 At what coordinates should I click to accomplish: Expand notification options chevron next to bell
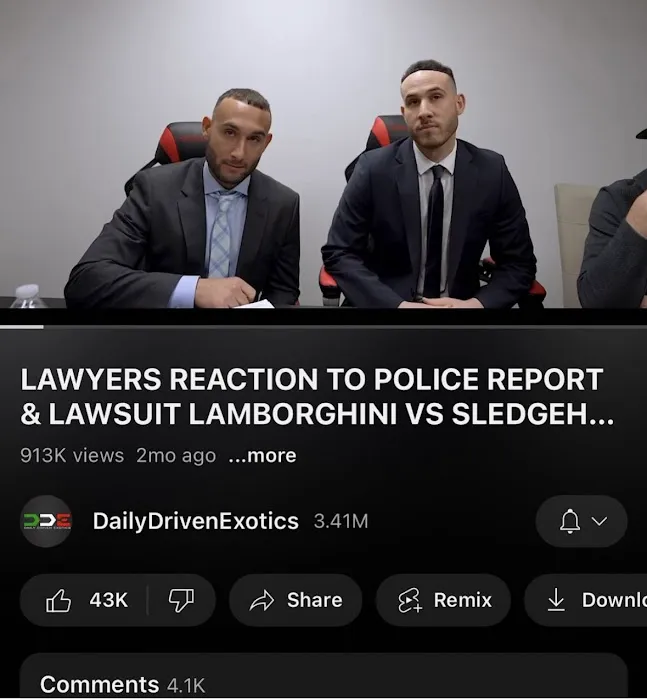click(x=599, y=521)
